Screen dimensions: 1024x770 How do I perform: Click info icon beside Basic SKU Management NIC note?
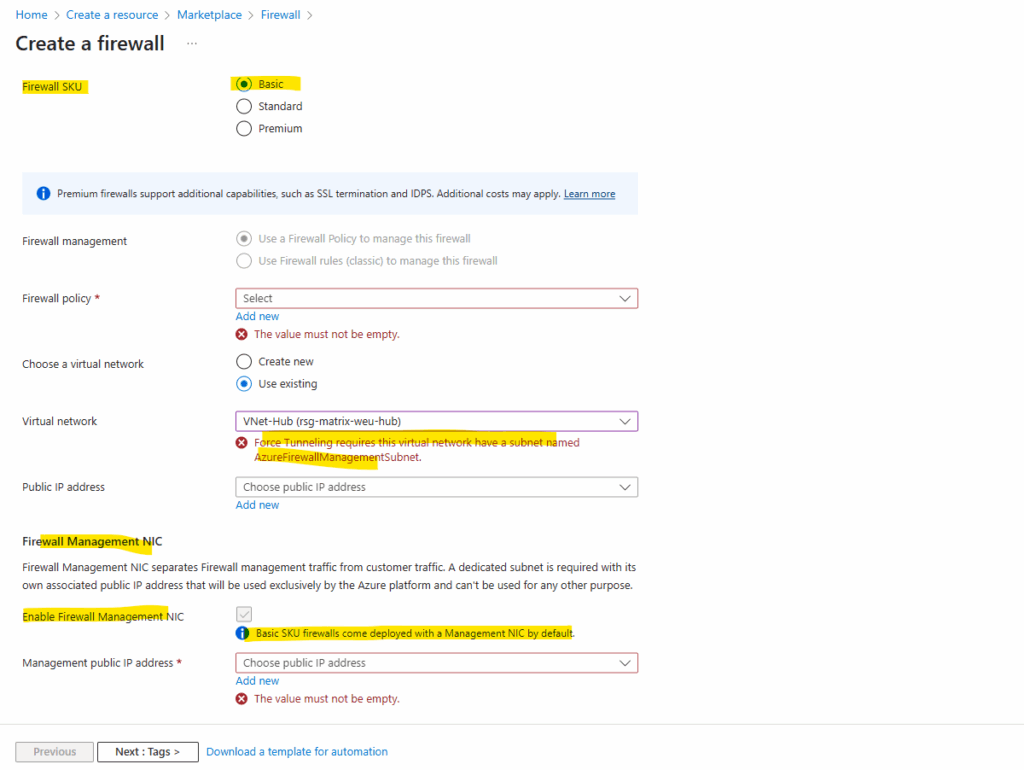pos(242,634)
